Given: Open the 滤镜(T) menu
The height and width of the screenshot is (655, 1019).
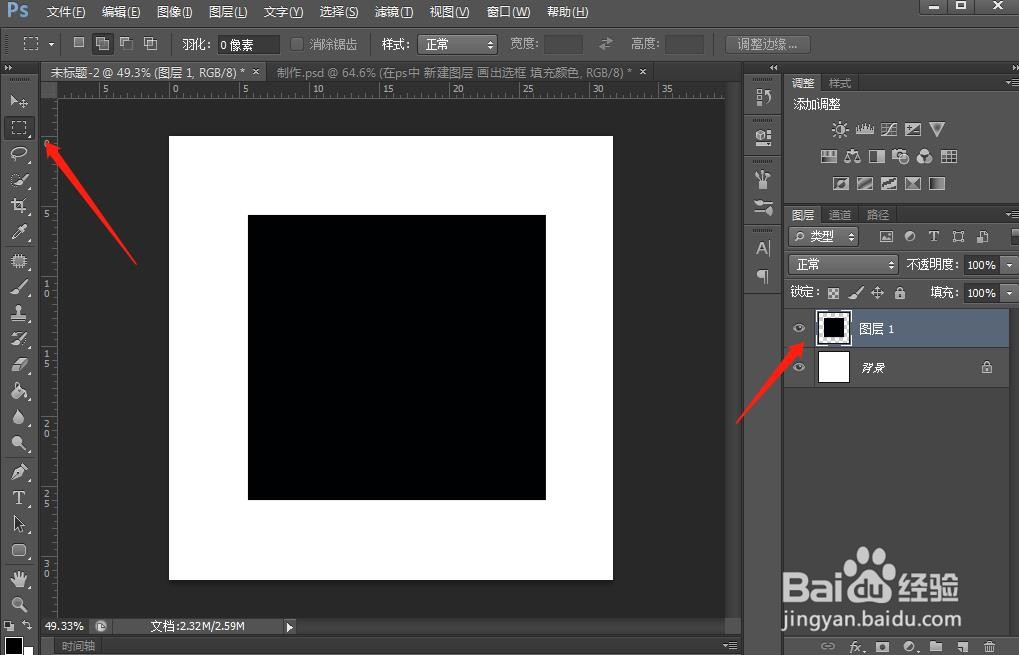Looking at the screenshot, I should [x=394, y=12].
